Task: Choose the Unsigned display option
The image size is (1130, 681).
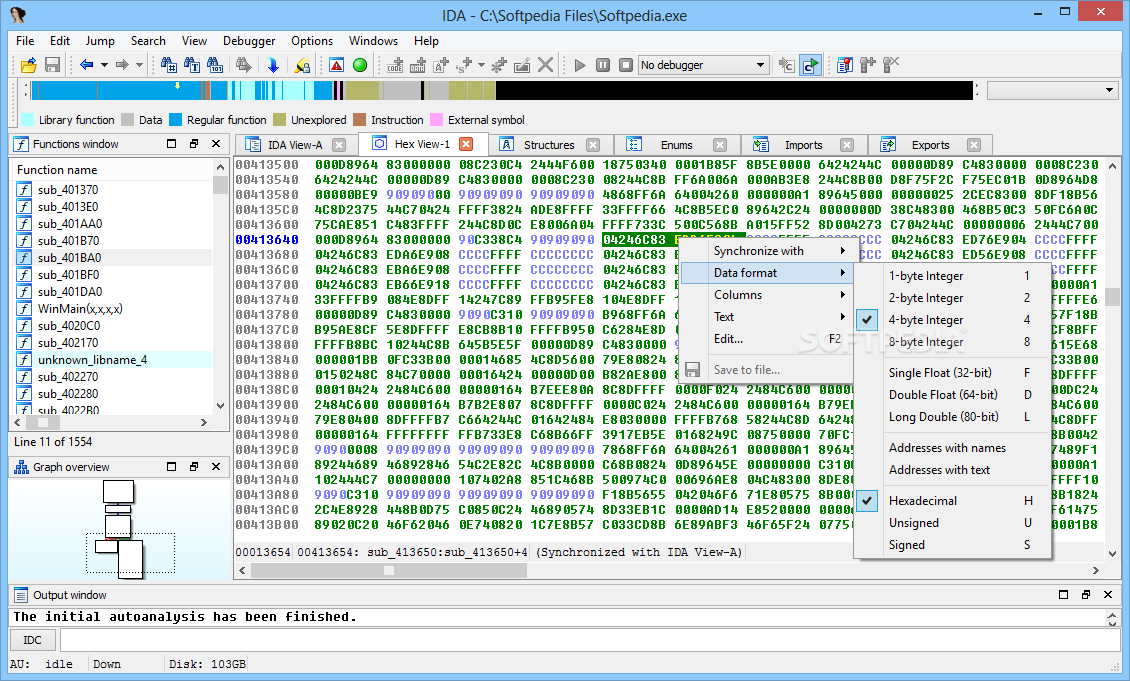Action: click(x=953, y=523)
